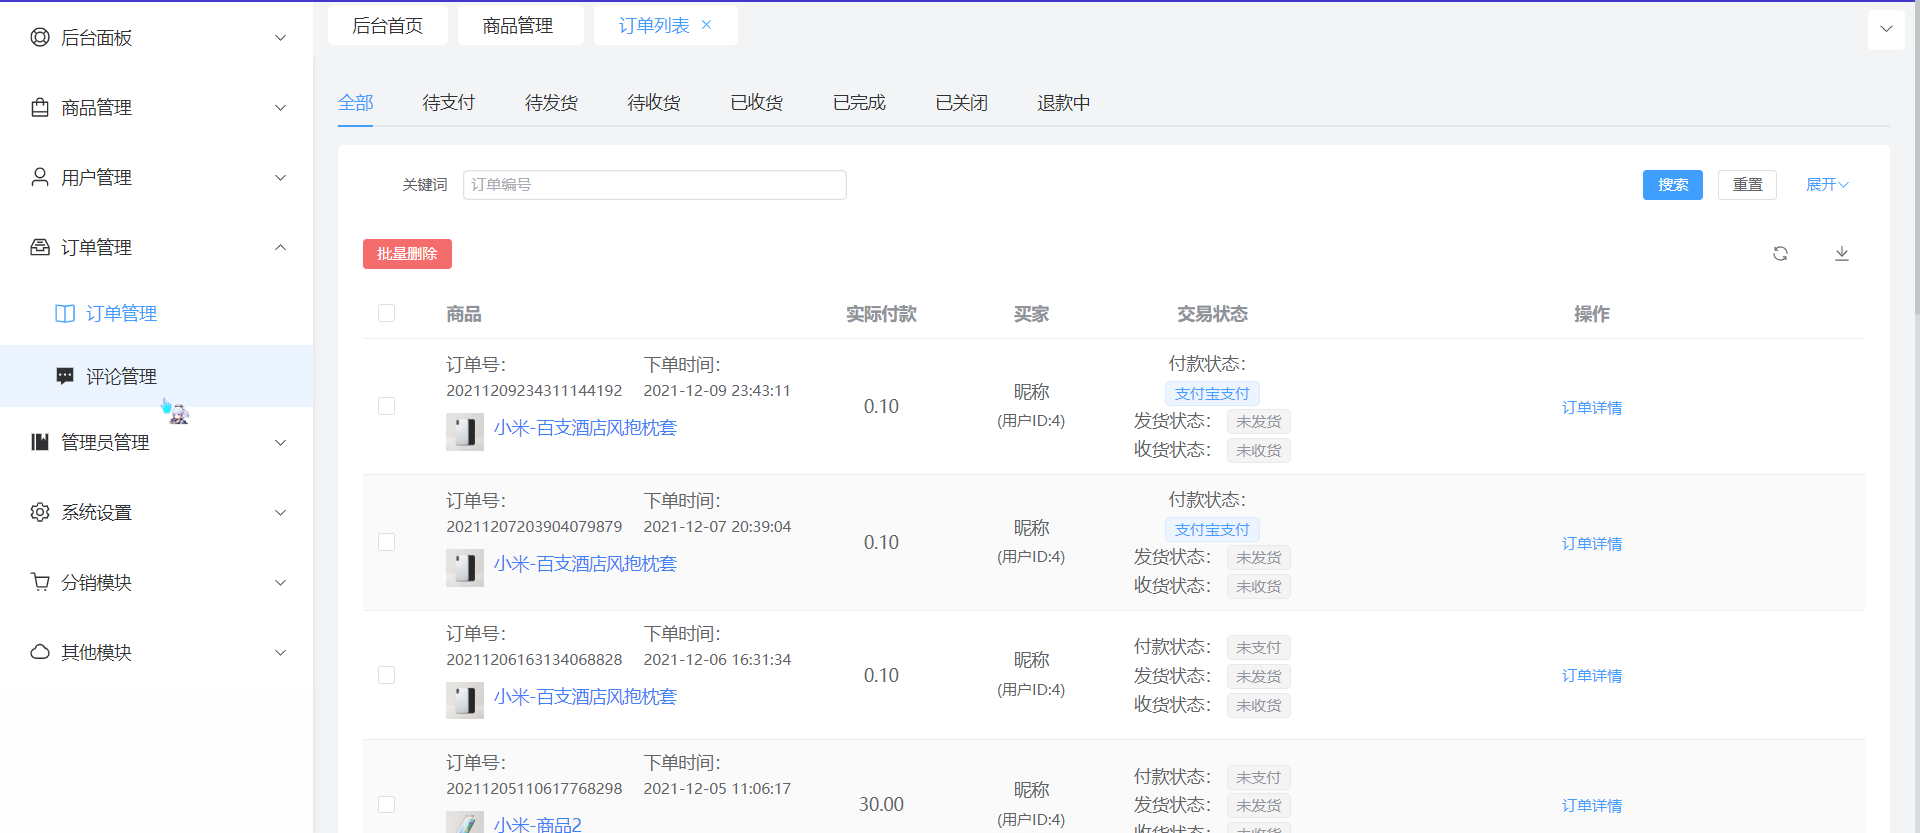
Task: Expand the 商品管理 sidebar chevron
Action: [281, 107]
